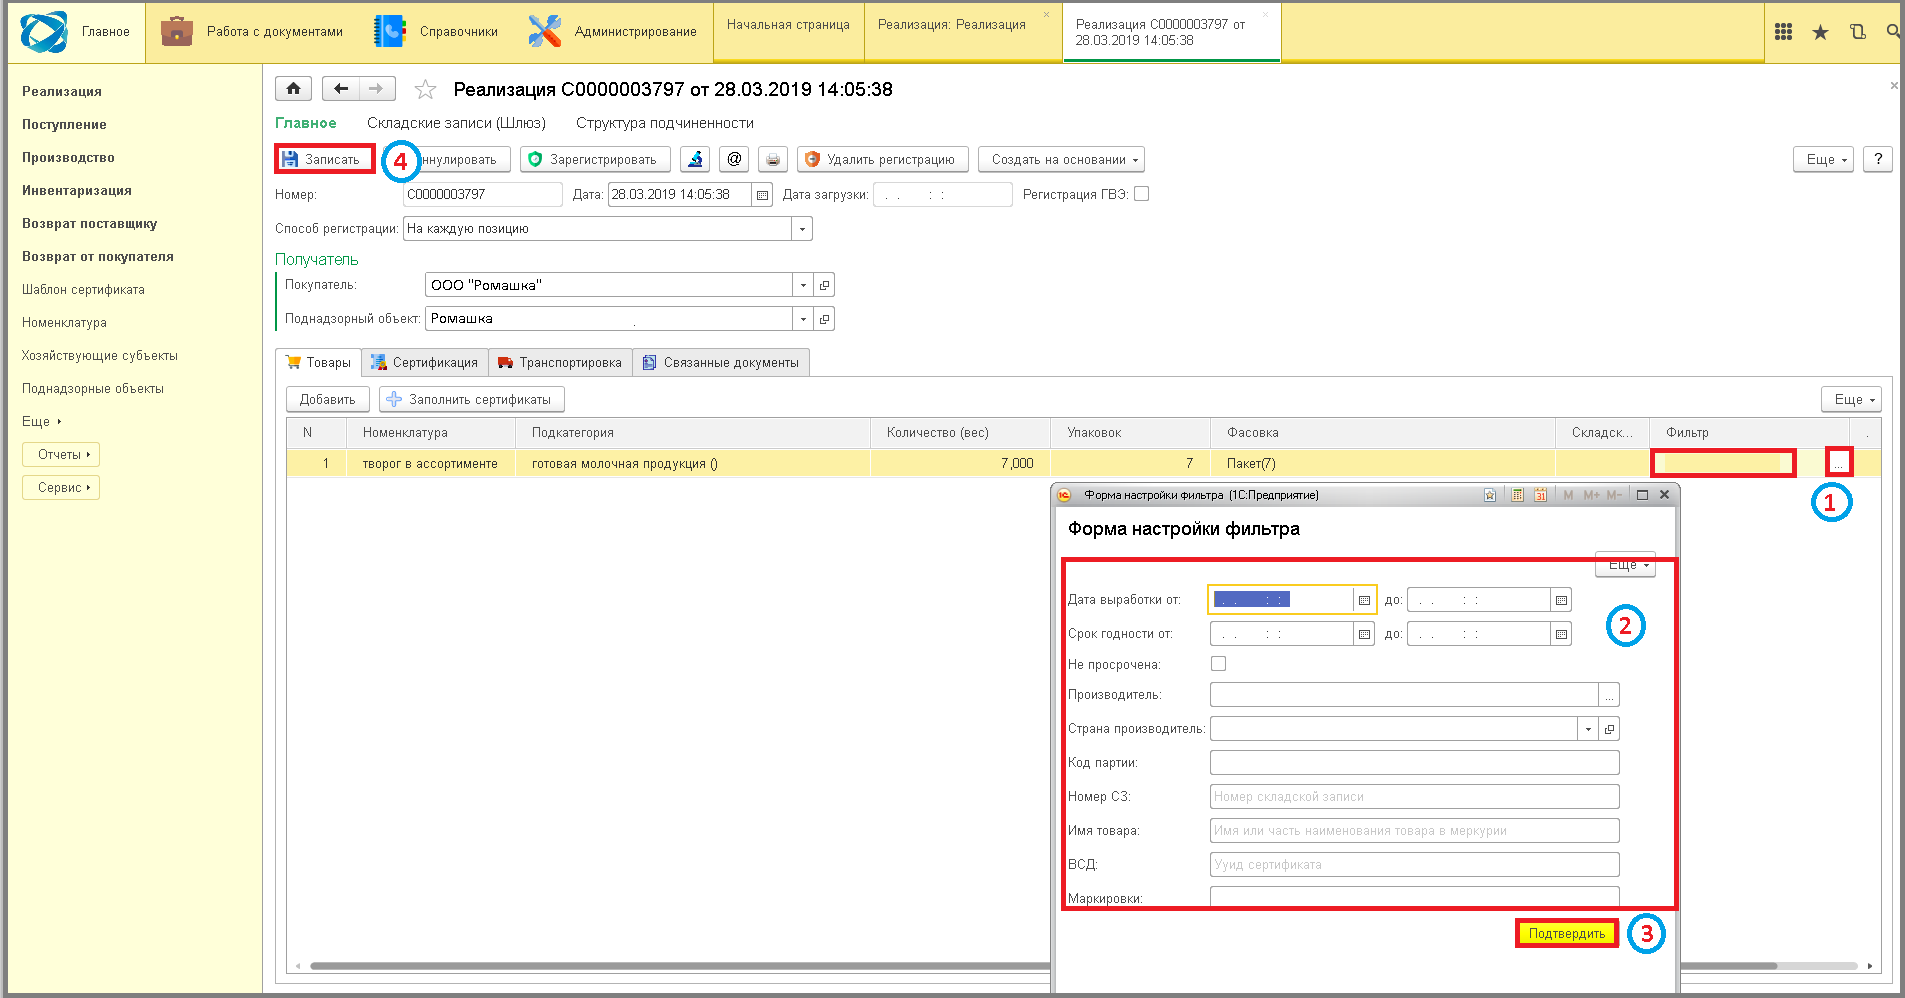
Task: Click the email @ icon button
Action: coord(734,159)
